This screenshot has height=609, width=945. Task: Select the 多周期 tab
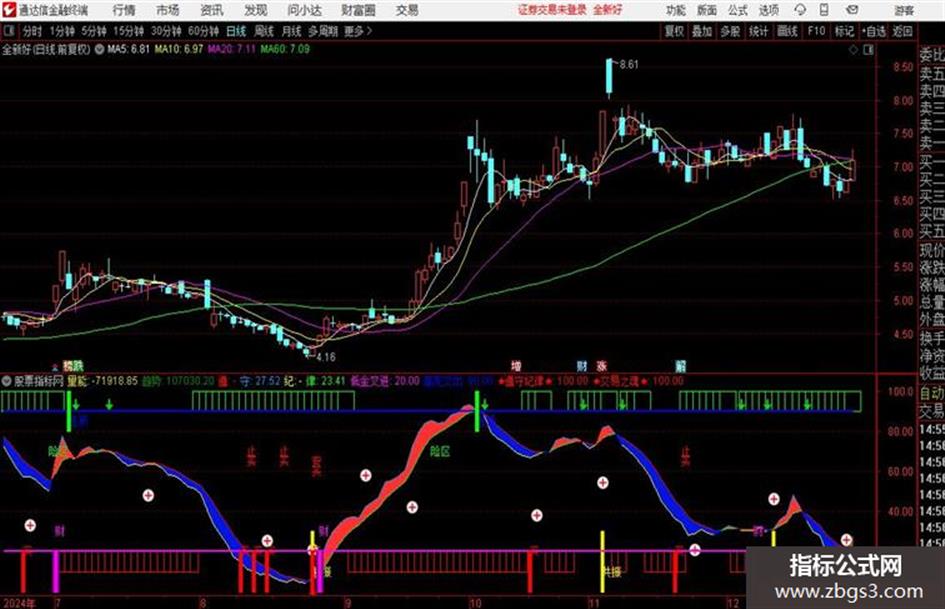click(x=323, y=31)
